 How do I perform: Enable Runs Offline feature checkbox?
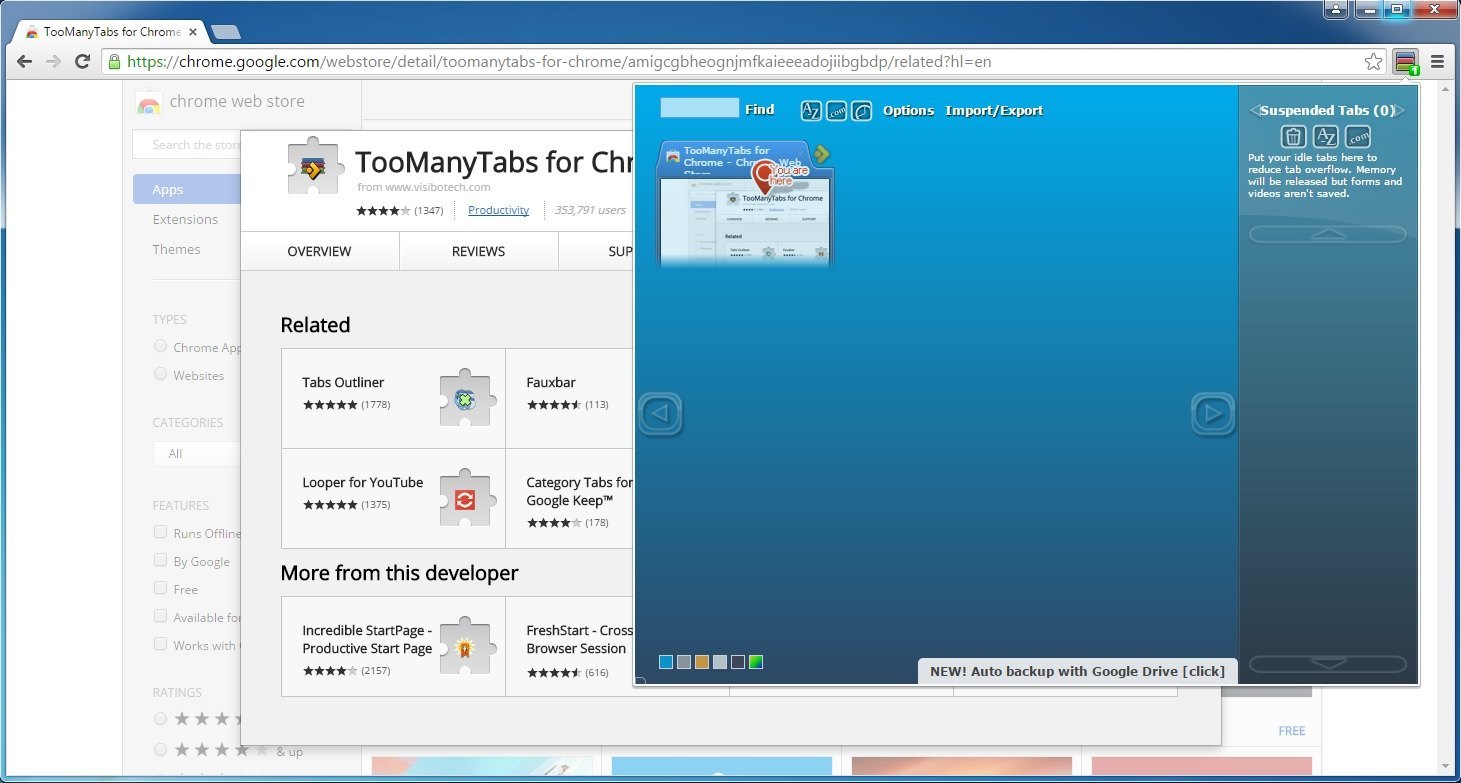point(160,532)
